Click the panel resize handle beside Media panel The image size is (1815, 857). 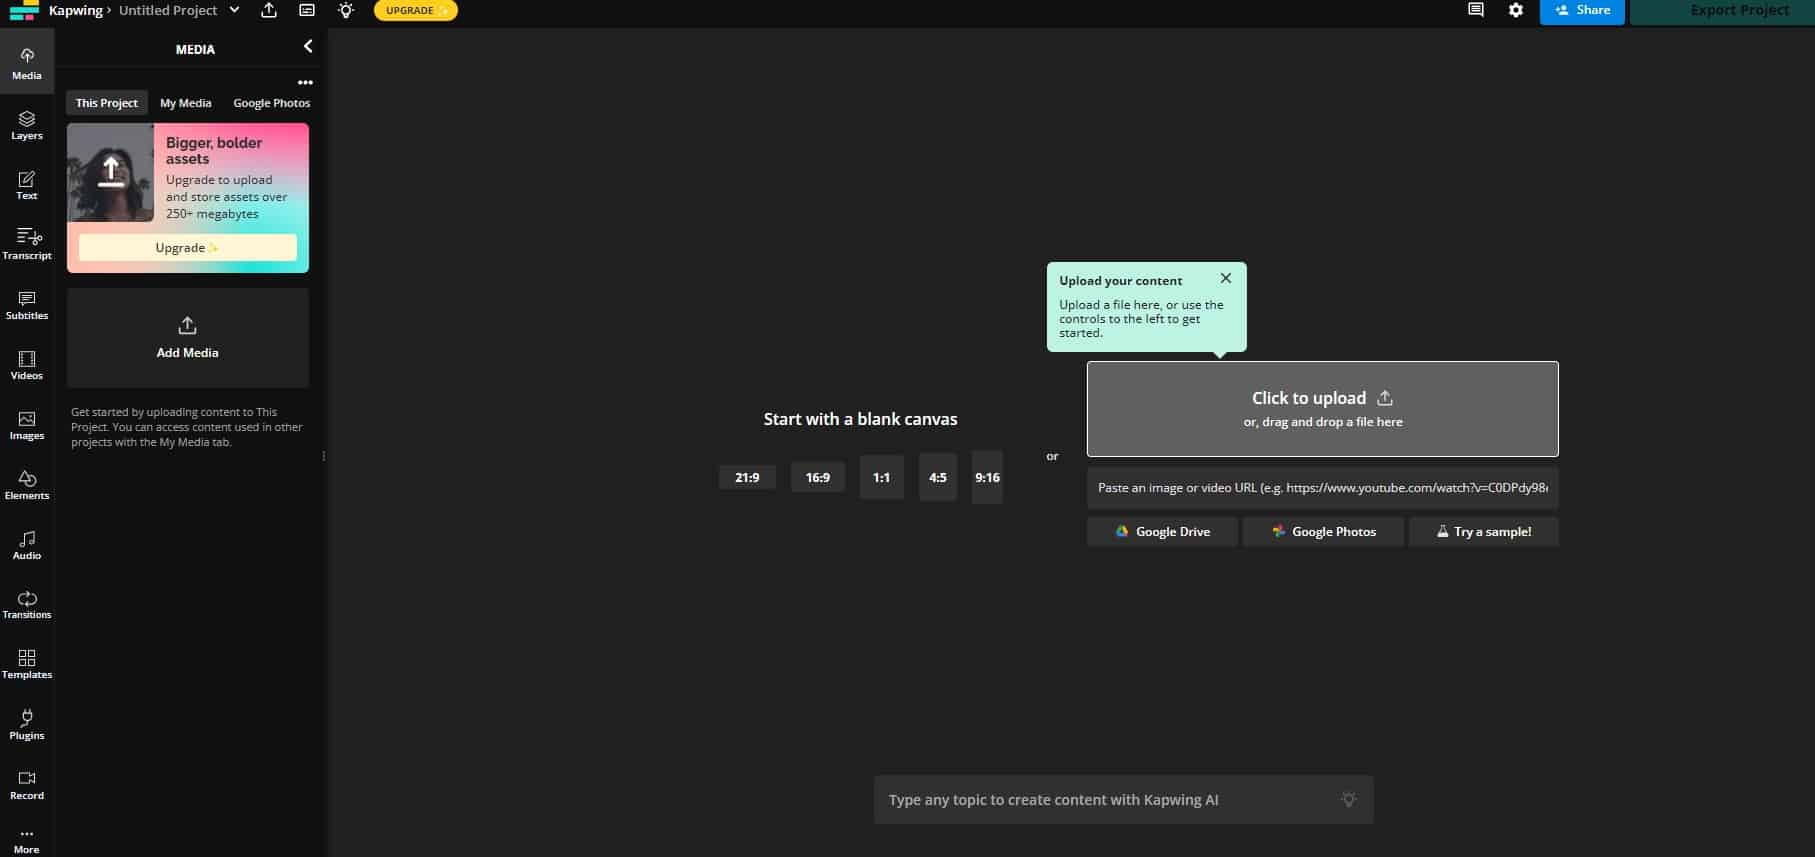323,456
